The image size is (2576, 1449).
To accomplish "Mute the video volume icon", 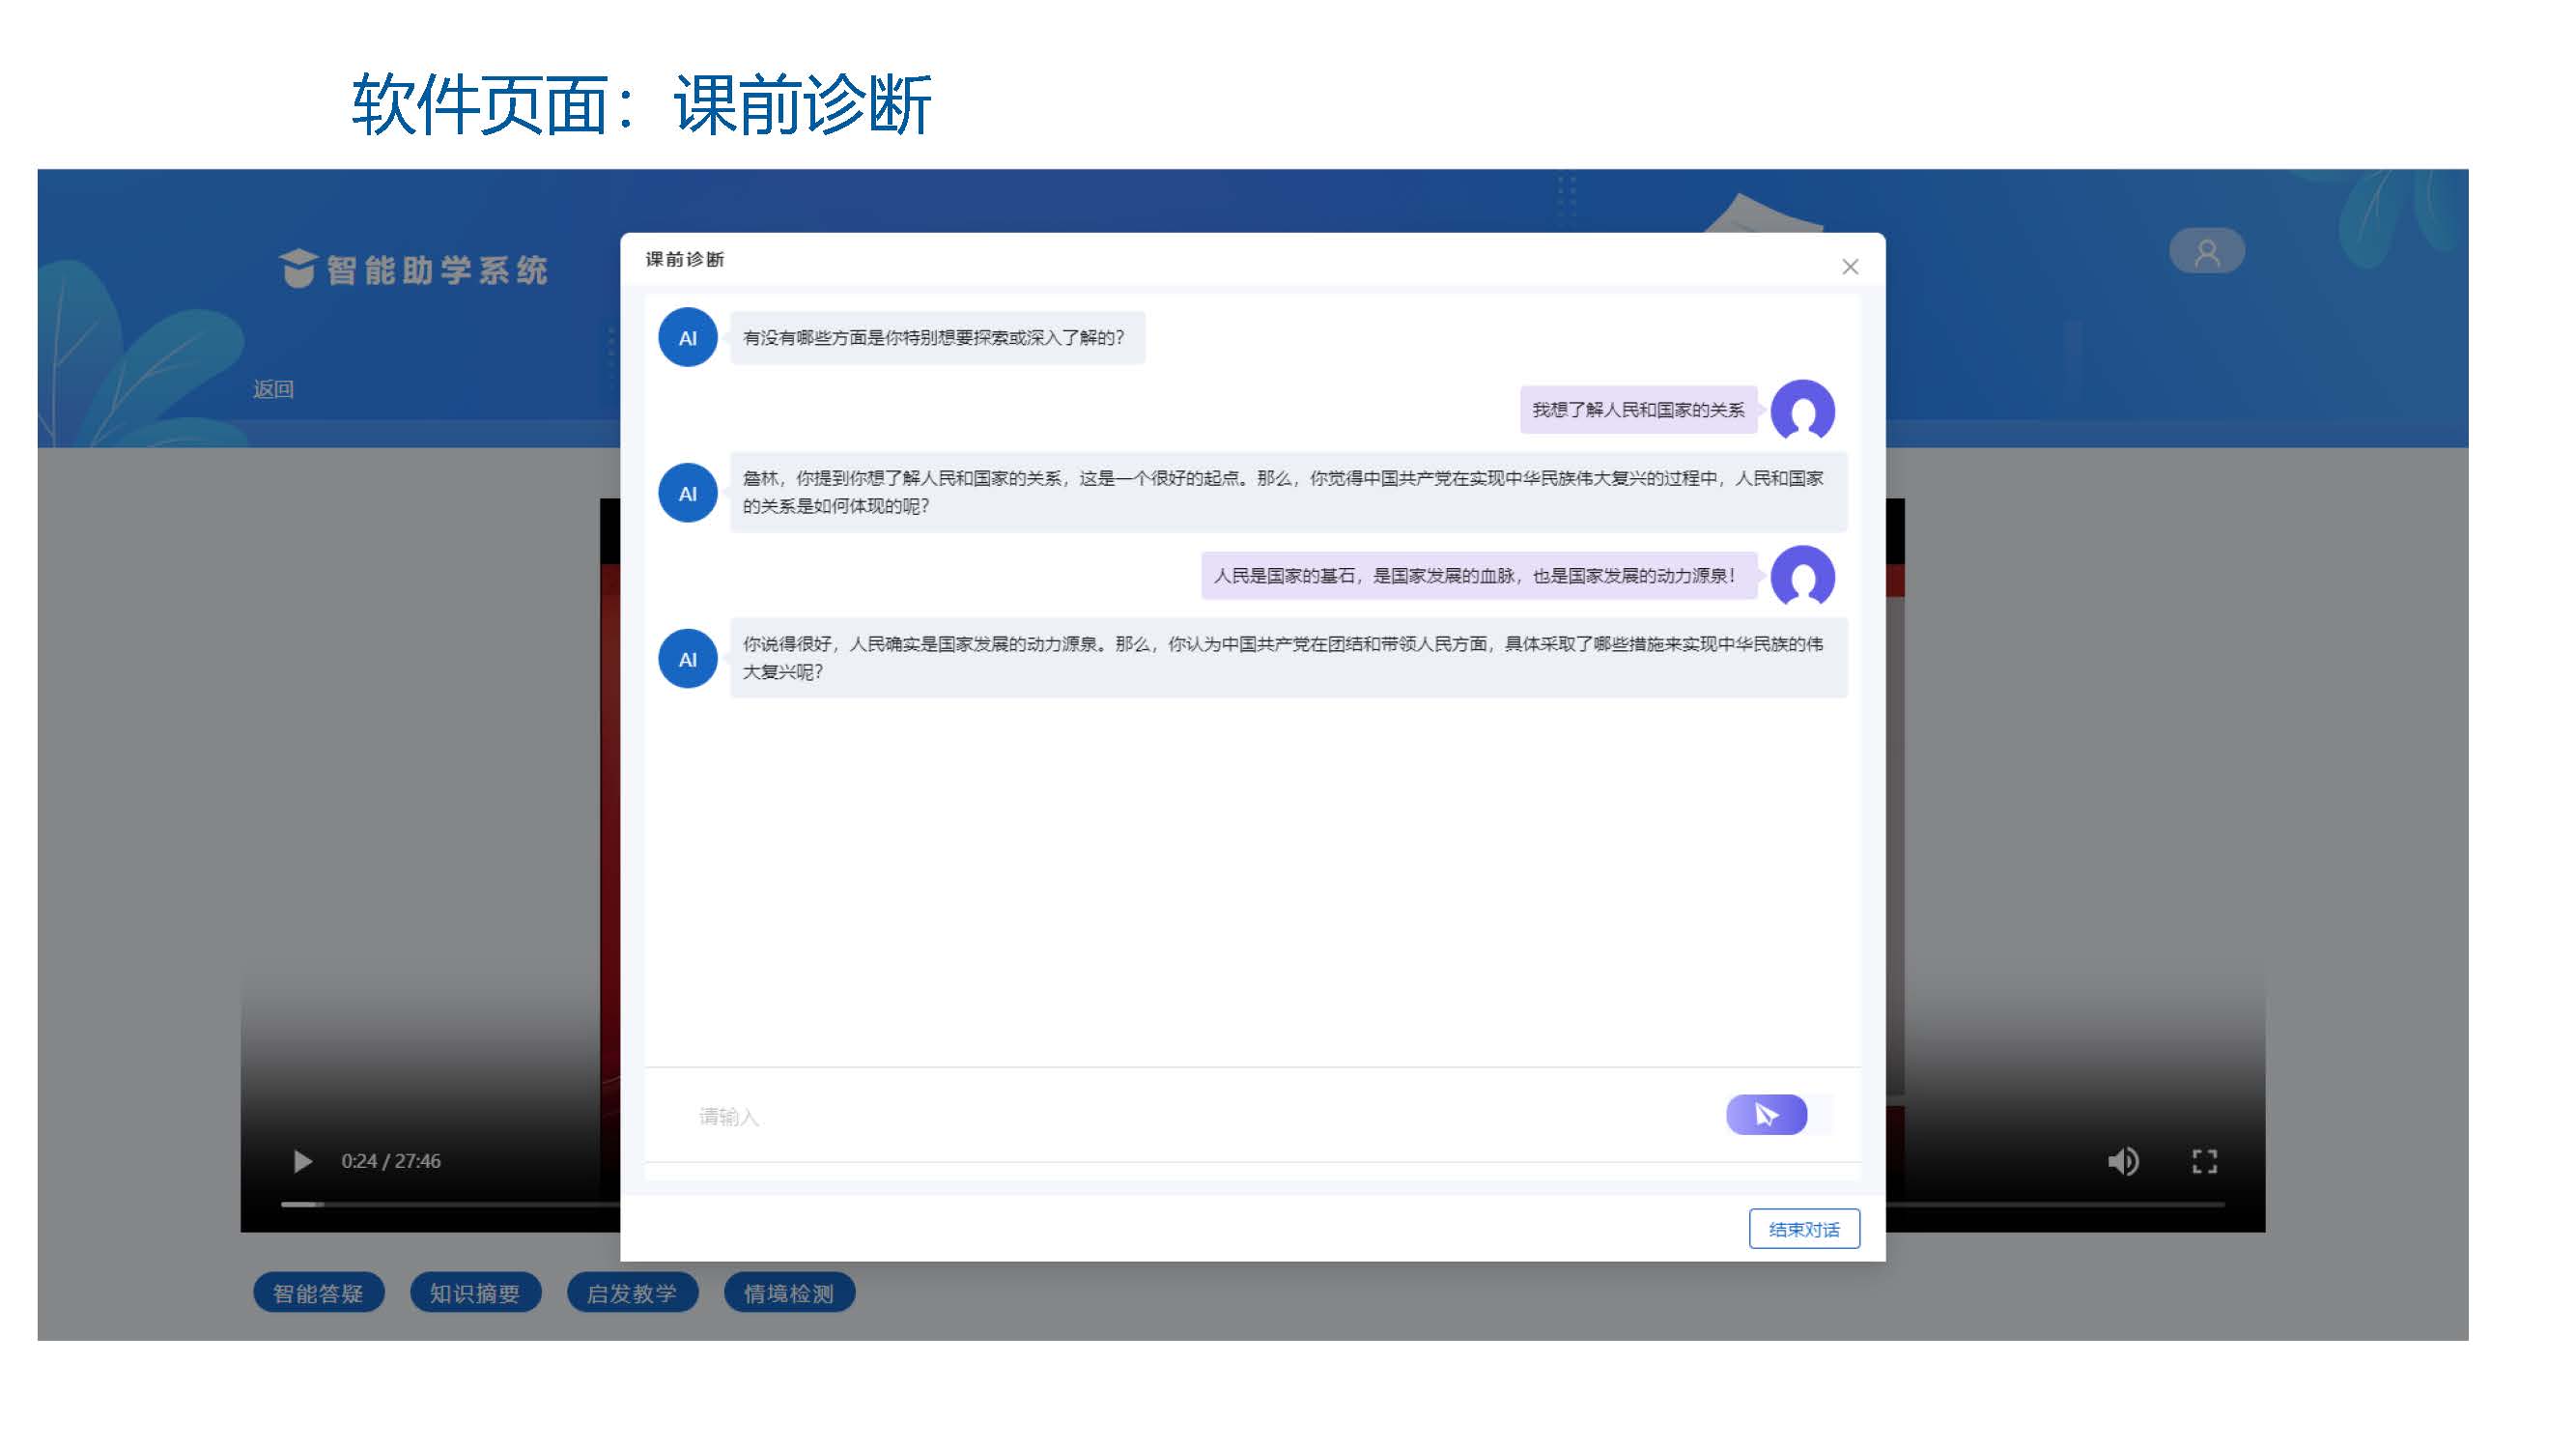I will click(2122, 1161).
